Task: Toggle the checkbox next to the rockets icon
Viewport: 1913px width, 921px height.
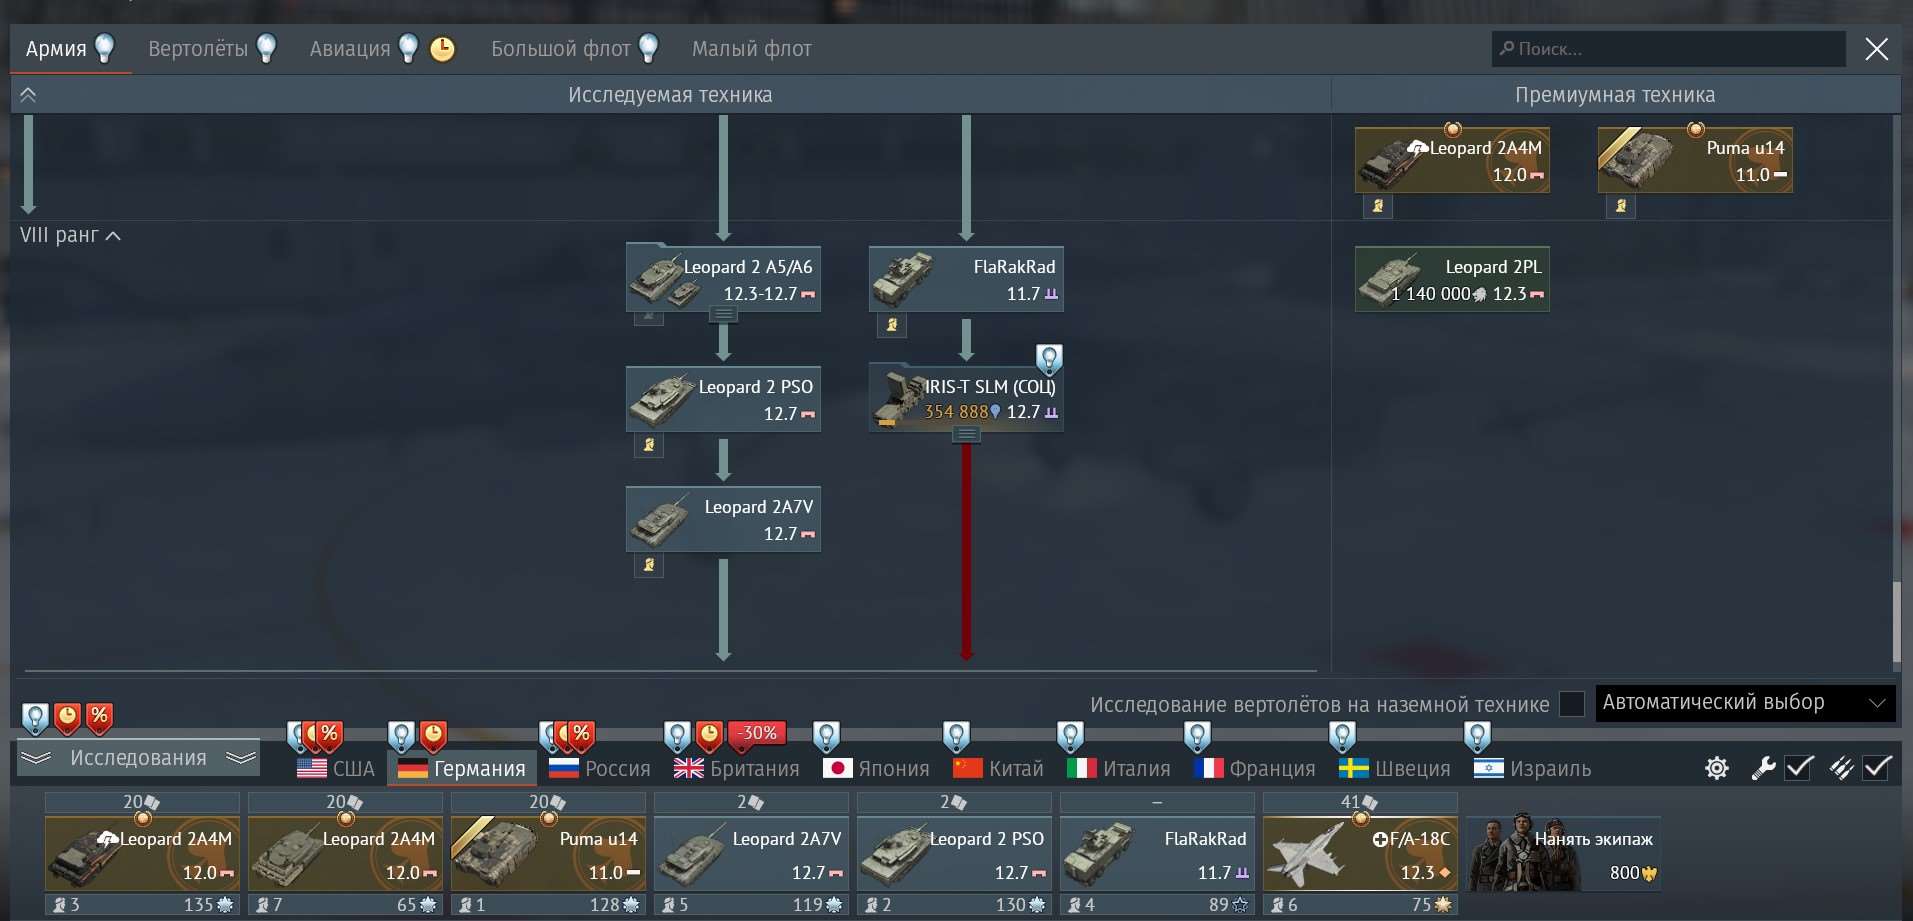Action: pyautogui.click(x=1877, y=767)
